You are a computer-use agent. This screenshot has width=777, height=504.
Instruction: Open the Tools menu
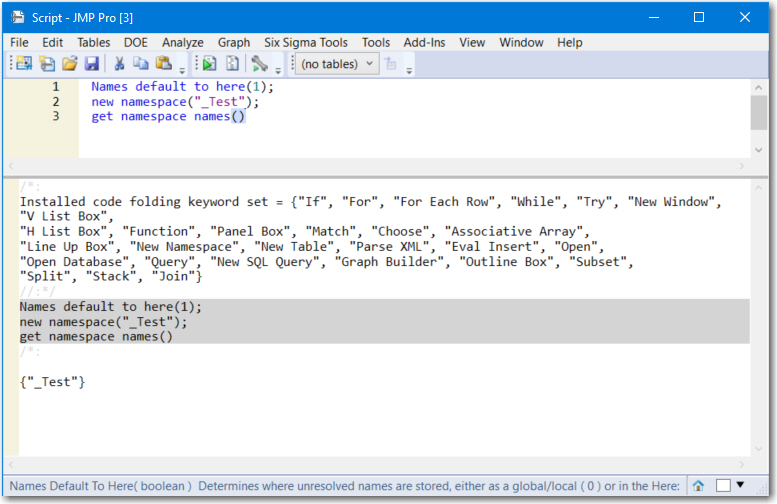click(376, 43)
